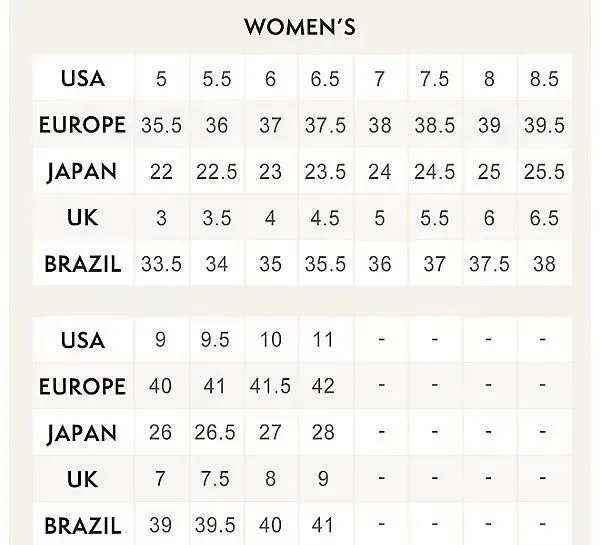The height and width of the screenshot is (545, 600).
Task: Select USA size 8.5 cell
Action: 544,79
